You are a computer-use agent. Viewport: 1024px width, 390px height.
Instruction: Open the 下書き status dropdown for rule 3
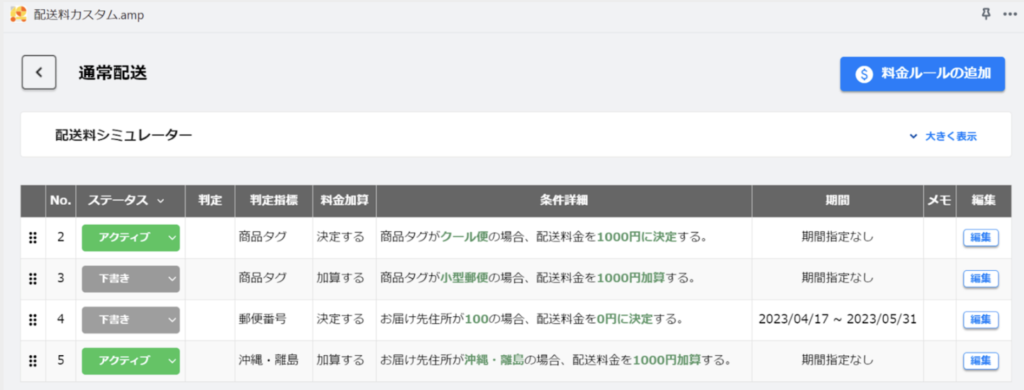point(131,278)
